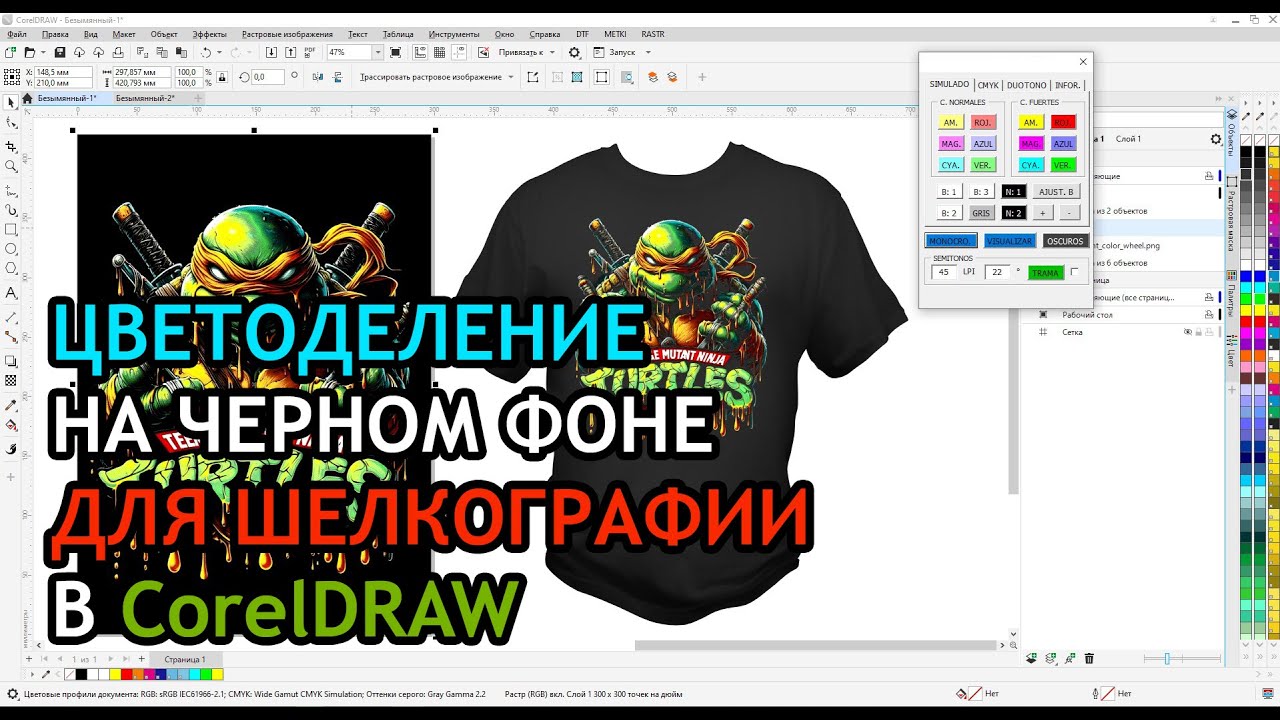Click CYA. under C. FUERTES
Image resolution: width=1280 pixels, height=720 pixels.
1030,165
